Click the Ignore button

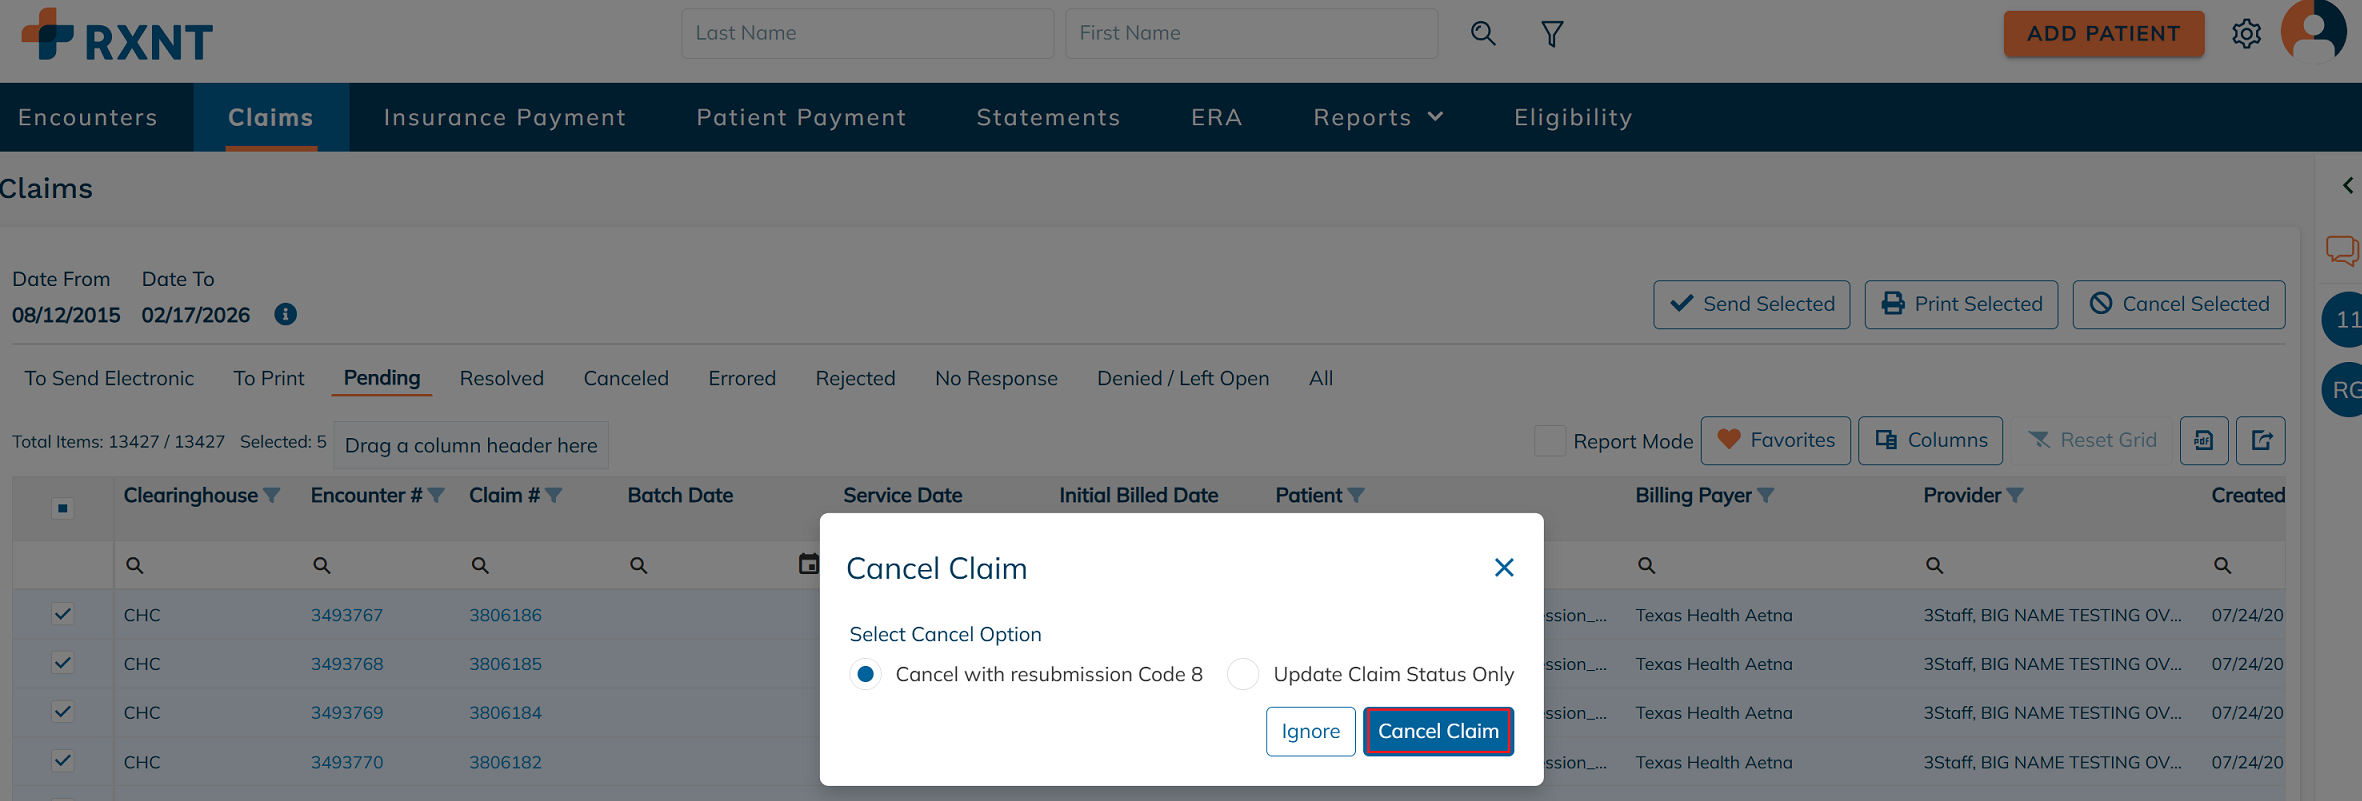(x=1310, y=732)
